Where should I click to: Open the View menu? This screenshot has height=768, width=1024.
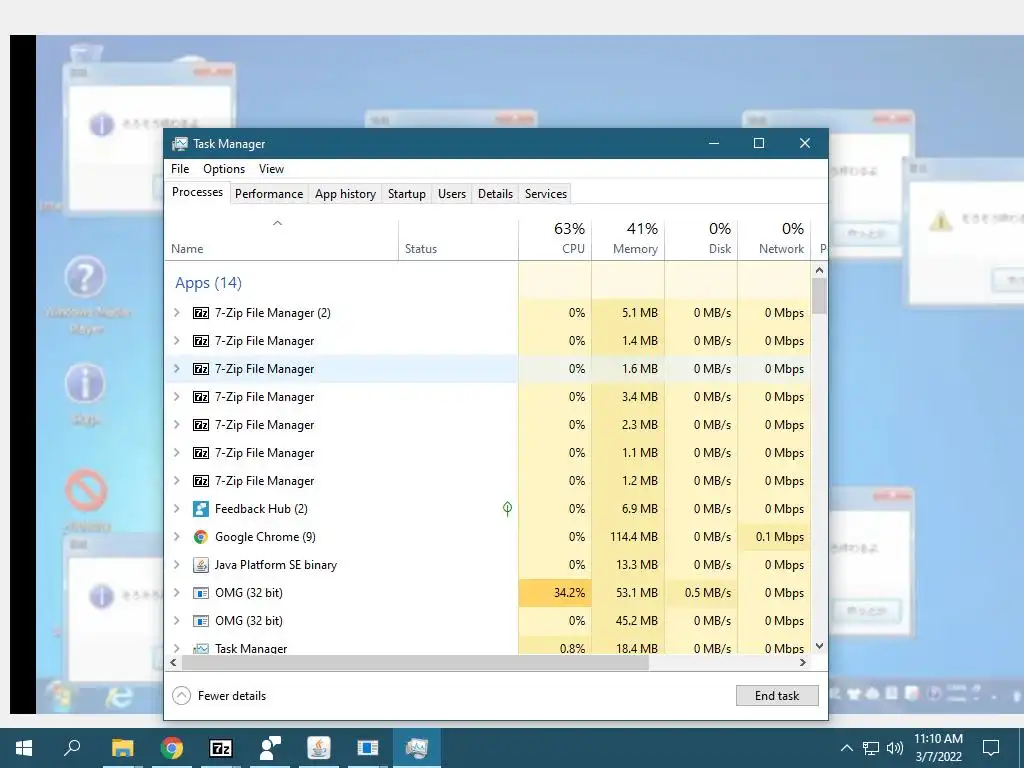[x=271, y=168]
